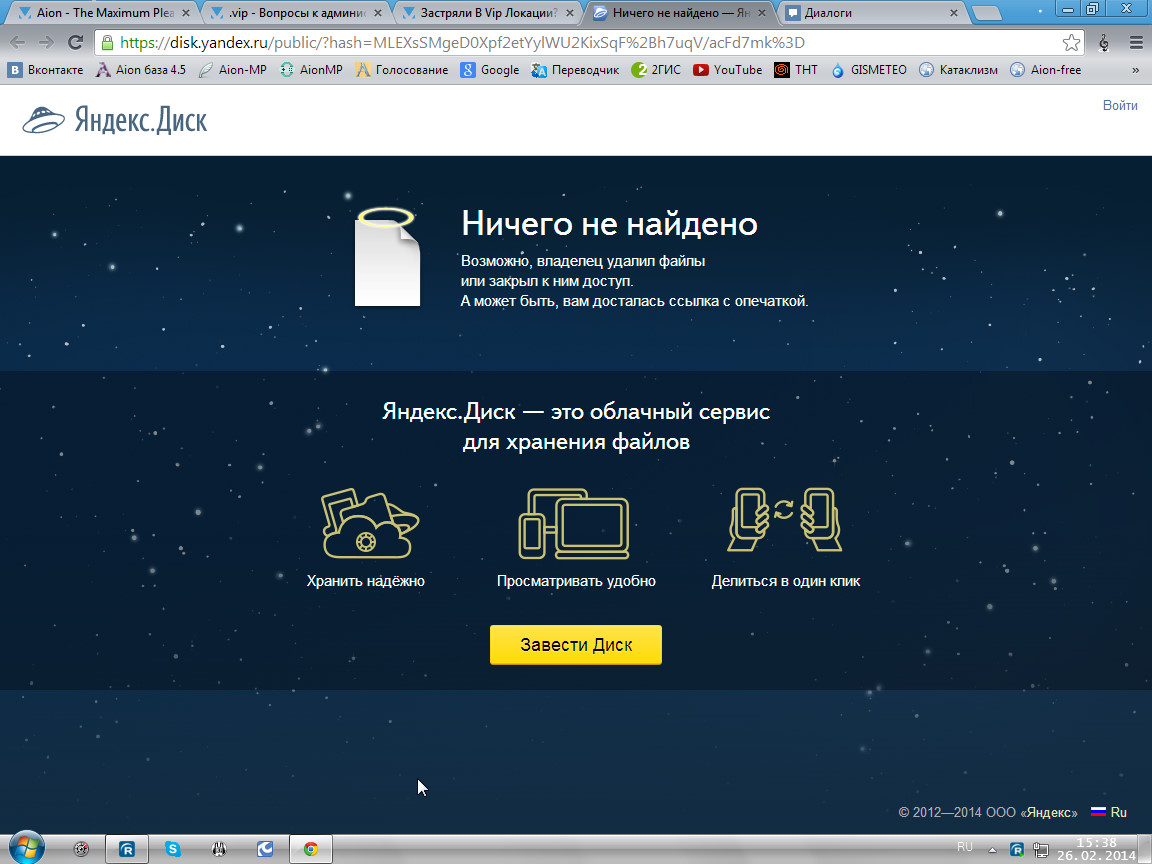The height and width of the screenshot is (864, 1152).
Task: Open the Google bookmark
Action: 490,70
